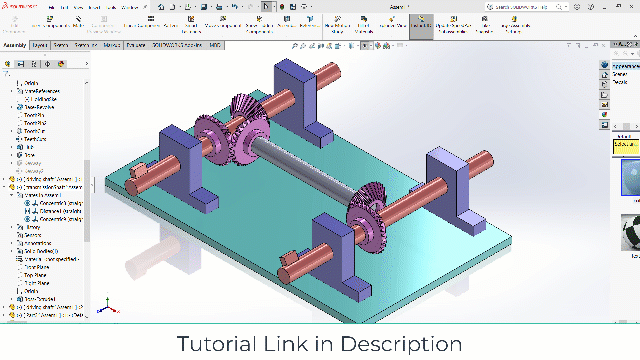The height and width of the screenshot is (360, 640).
Task: Click the New document icon
Action: coord(172,7)
